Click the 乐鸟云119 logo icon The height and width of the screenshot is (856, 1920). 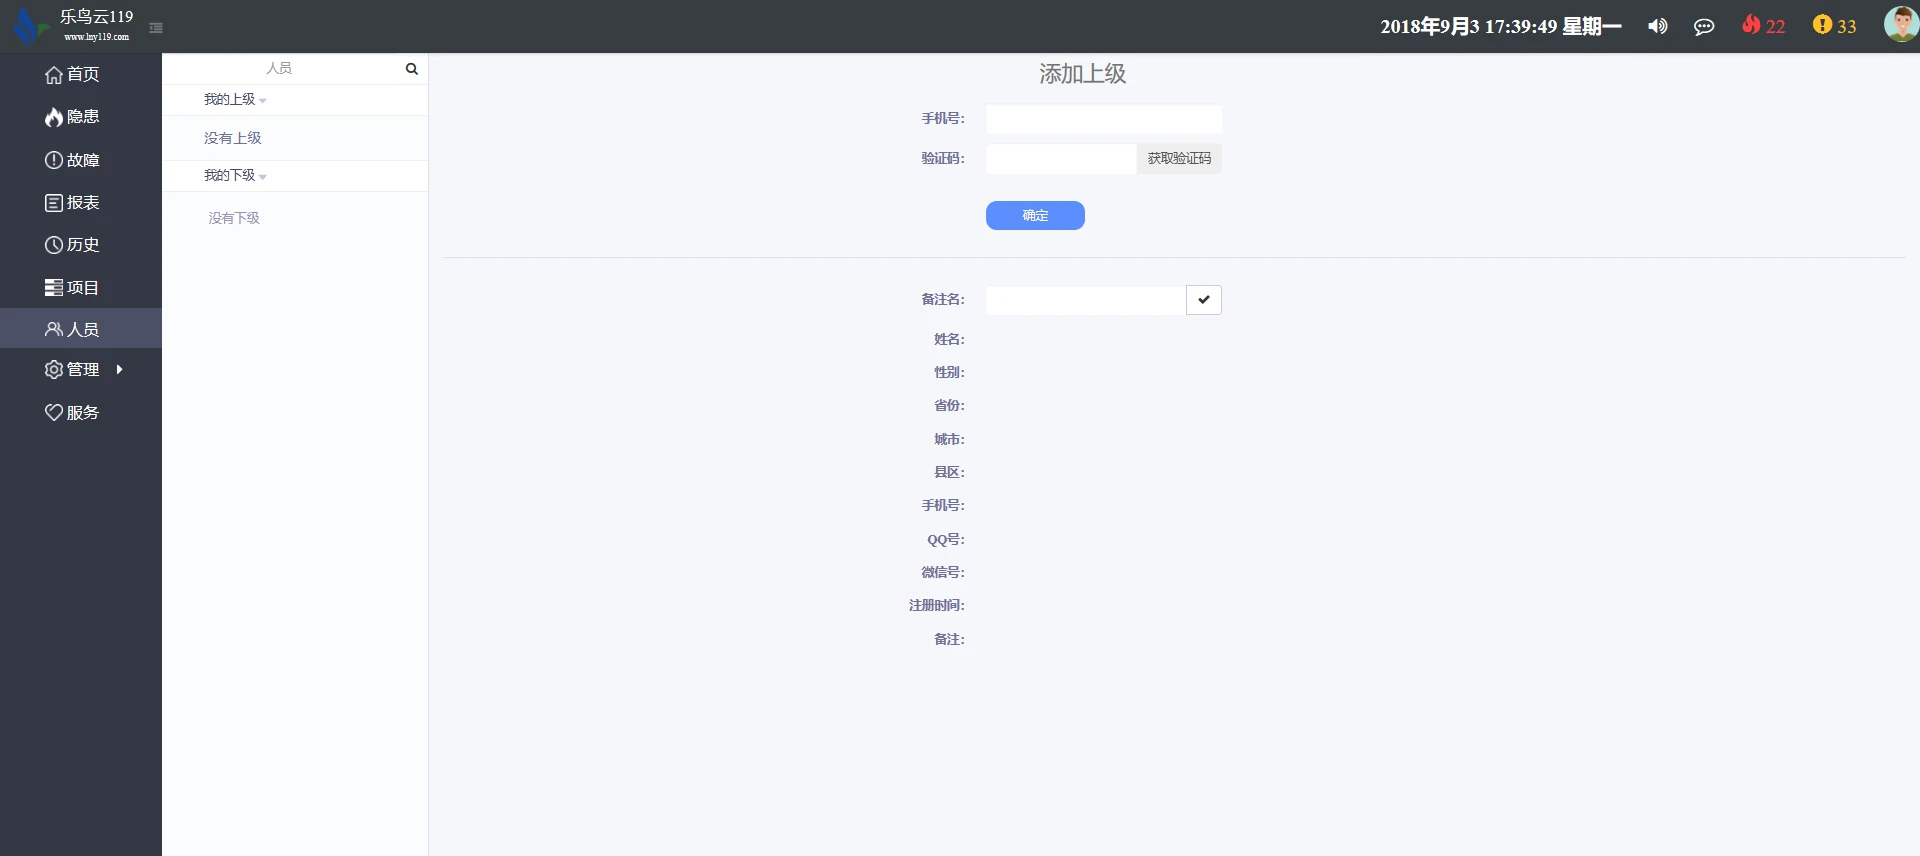[30, 27]
